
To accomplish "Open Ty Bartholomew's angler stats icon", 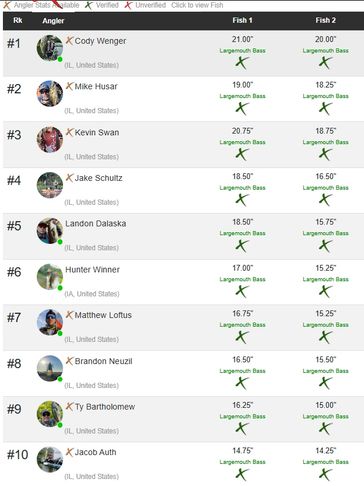I will pos(69,406).
